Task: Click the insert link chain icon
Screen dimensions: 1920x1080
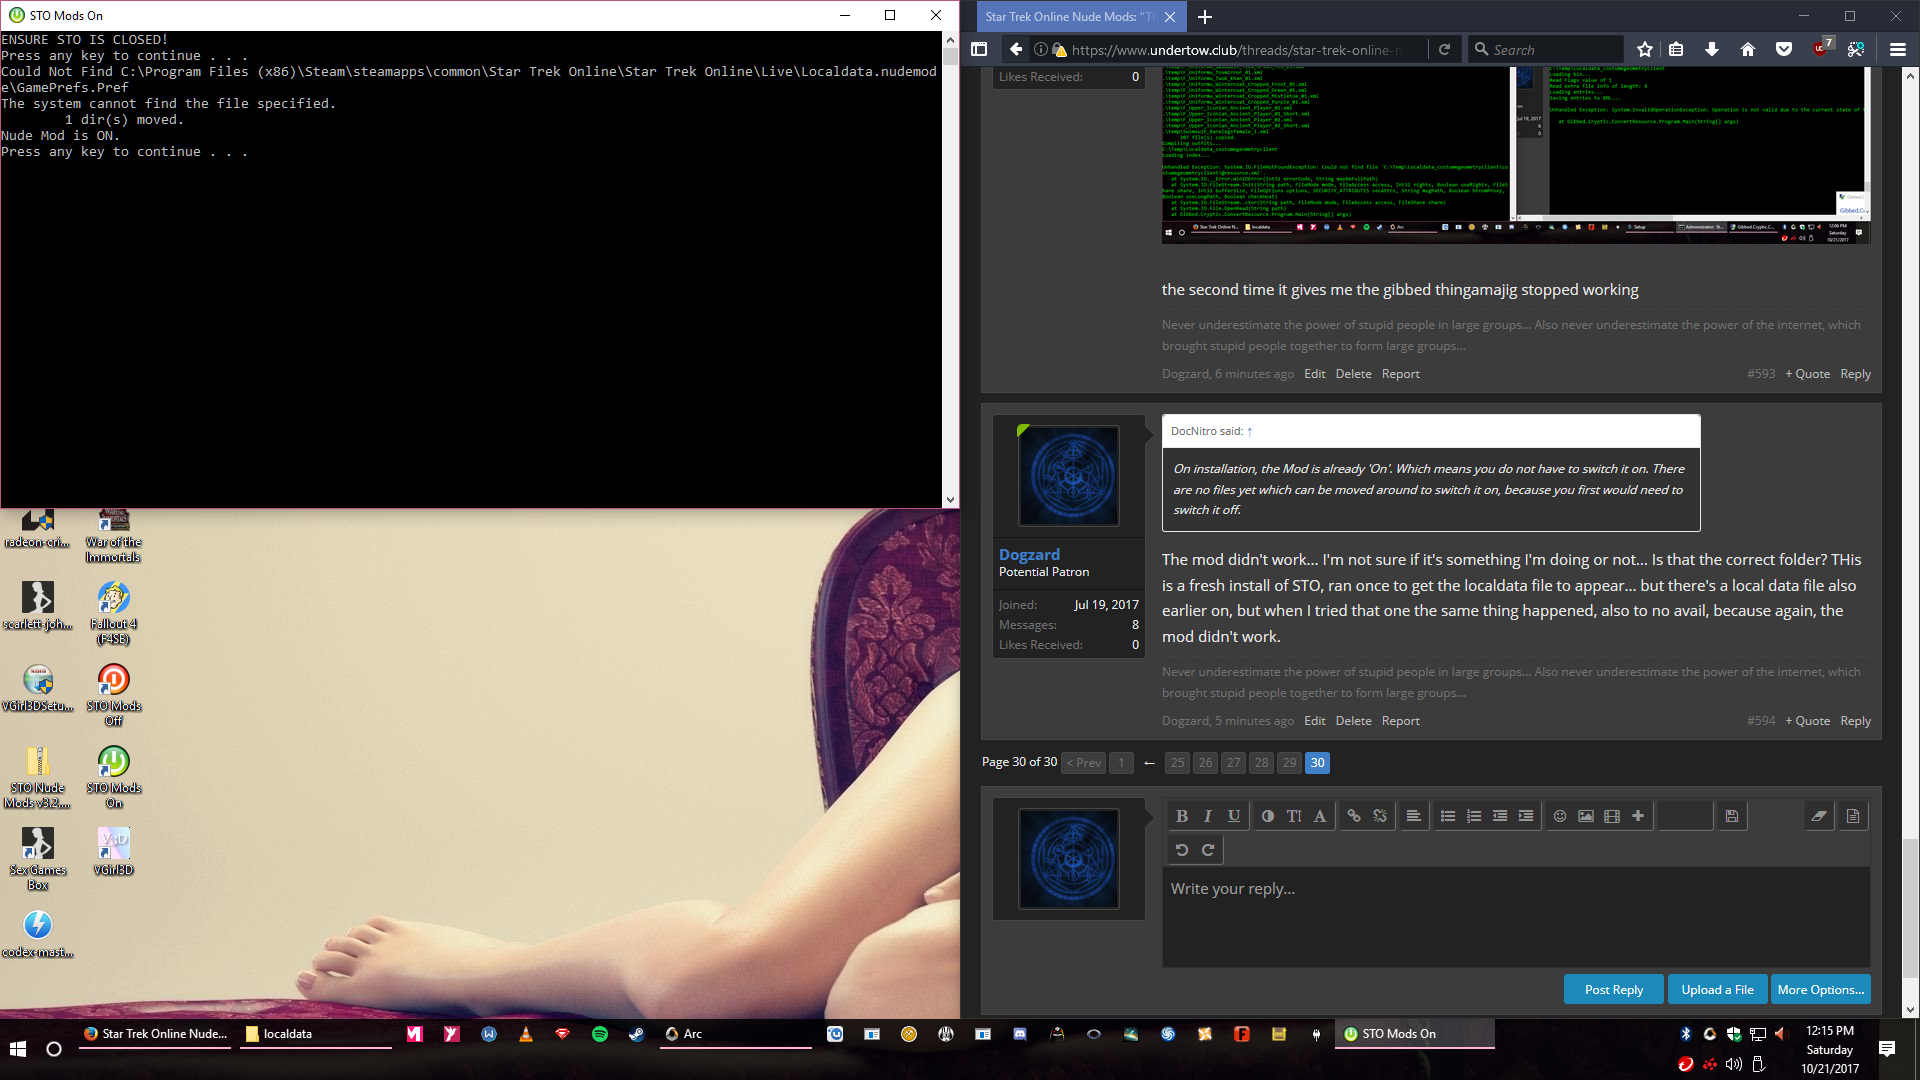Action: 1354,816
